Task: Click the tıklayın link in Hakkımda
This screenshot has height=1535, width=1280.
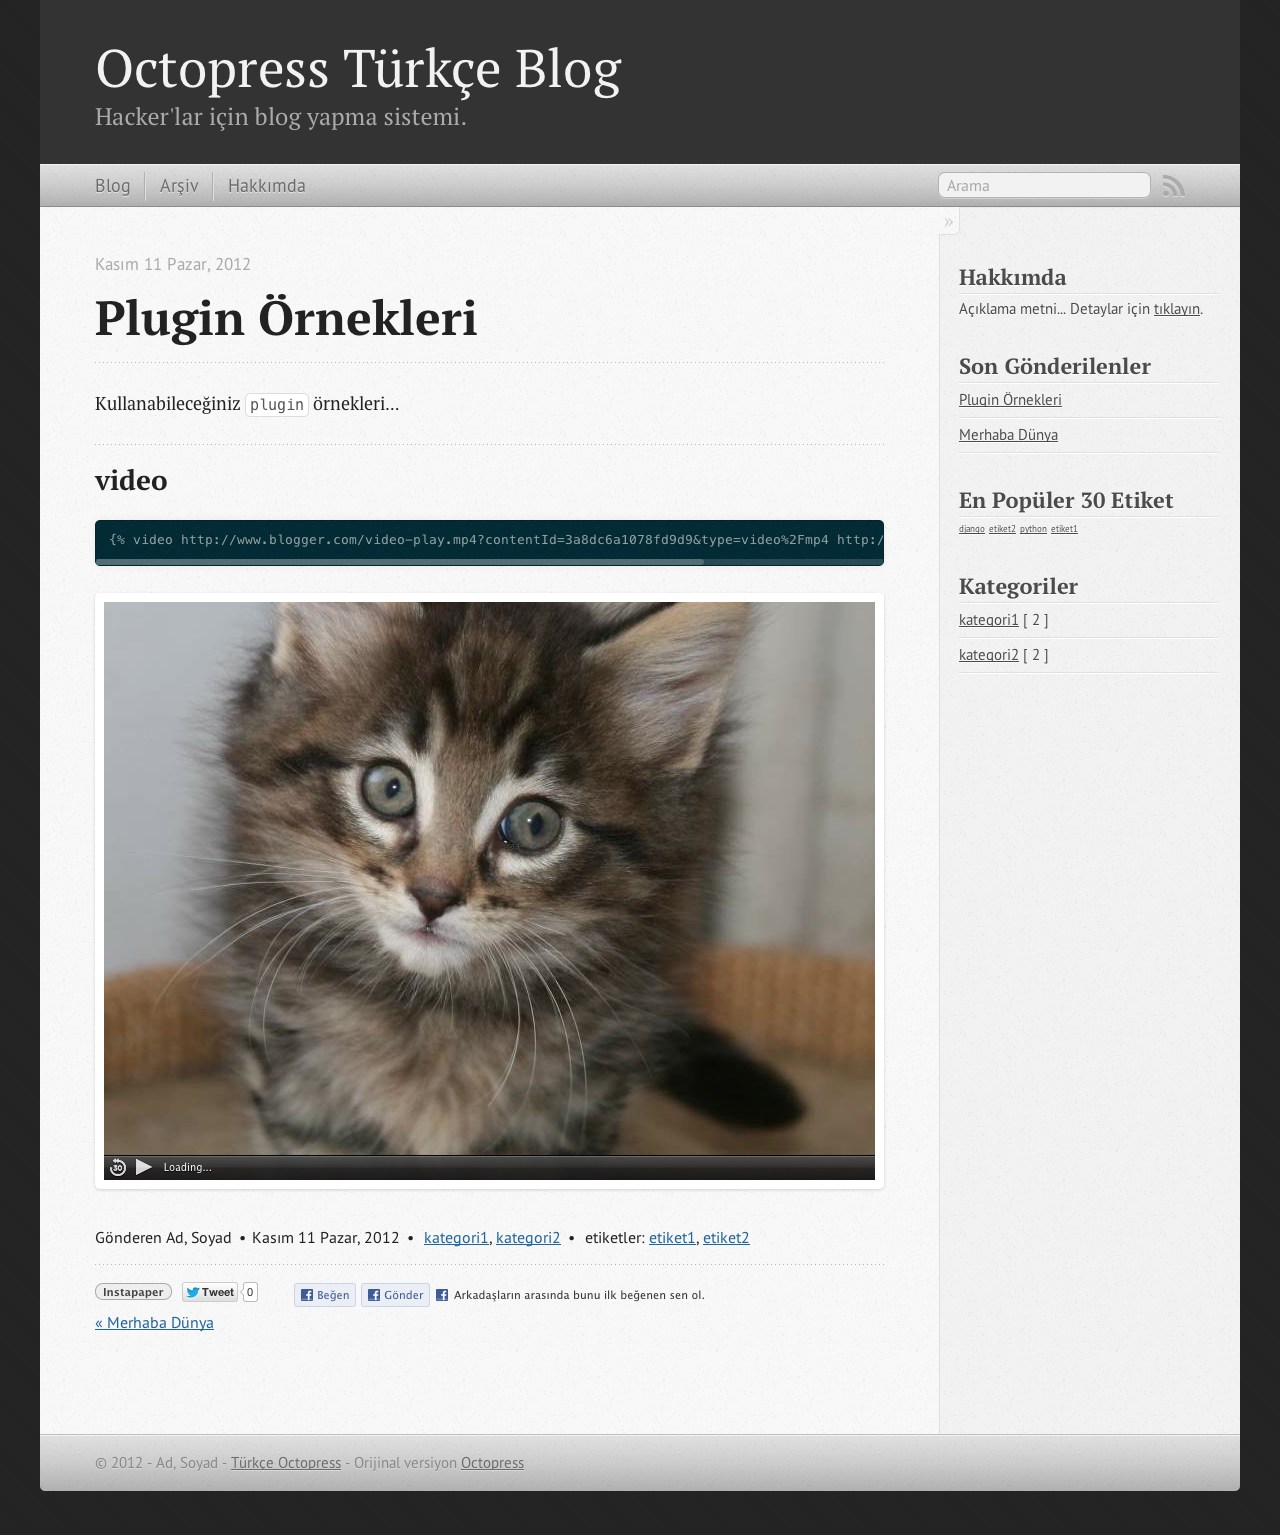Action: 1176,309
